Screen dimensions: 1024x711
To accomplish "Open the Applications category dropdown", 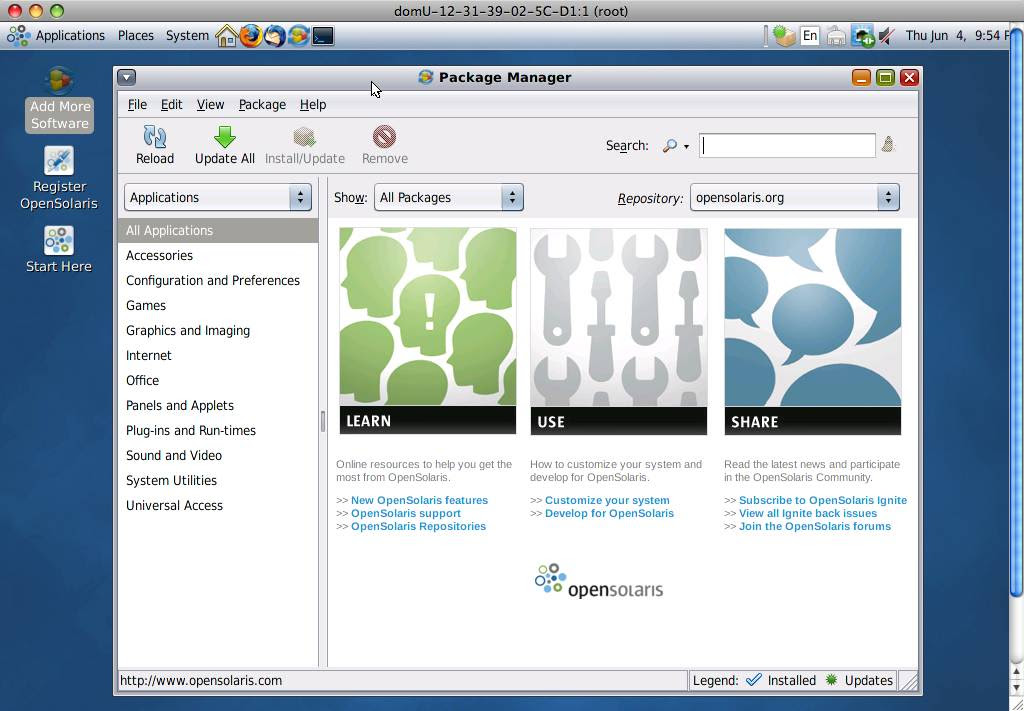I will click(218, 197).
